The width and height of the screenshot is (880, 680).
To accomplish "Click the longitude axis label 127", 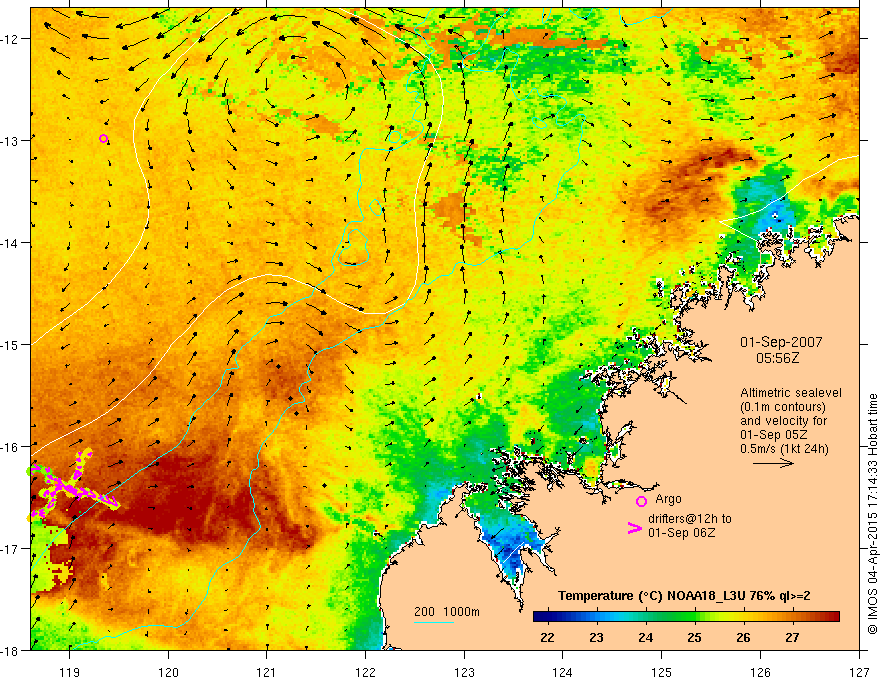I will coord(859,672).
